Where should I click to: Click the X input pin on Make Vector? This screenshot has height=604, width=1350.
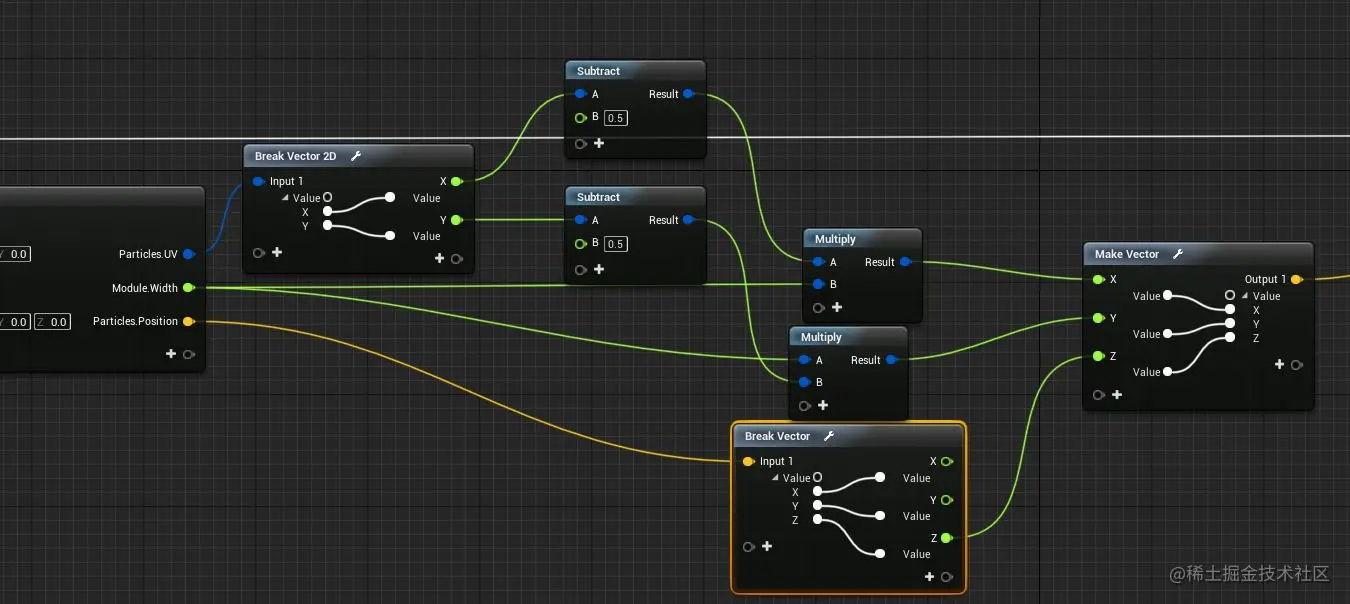tap(1098, 279)
